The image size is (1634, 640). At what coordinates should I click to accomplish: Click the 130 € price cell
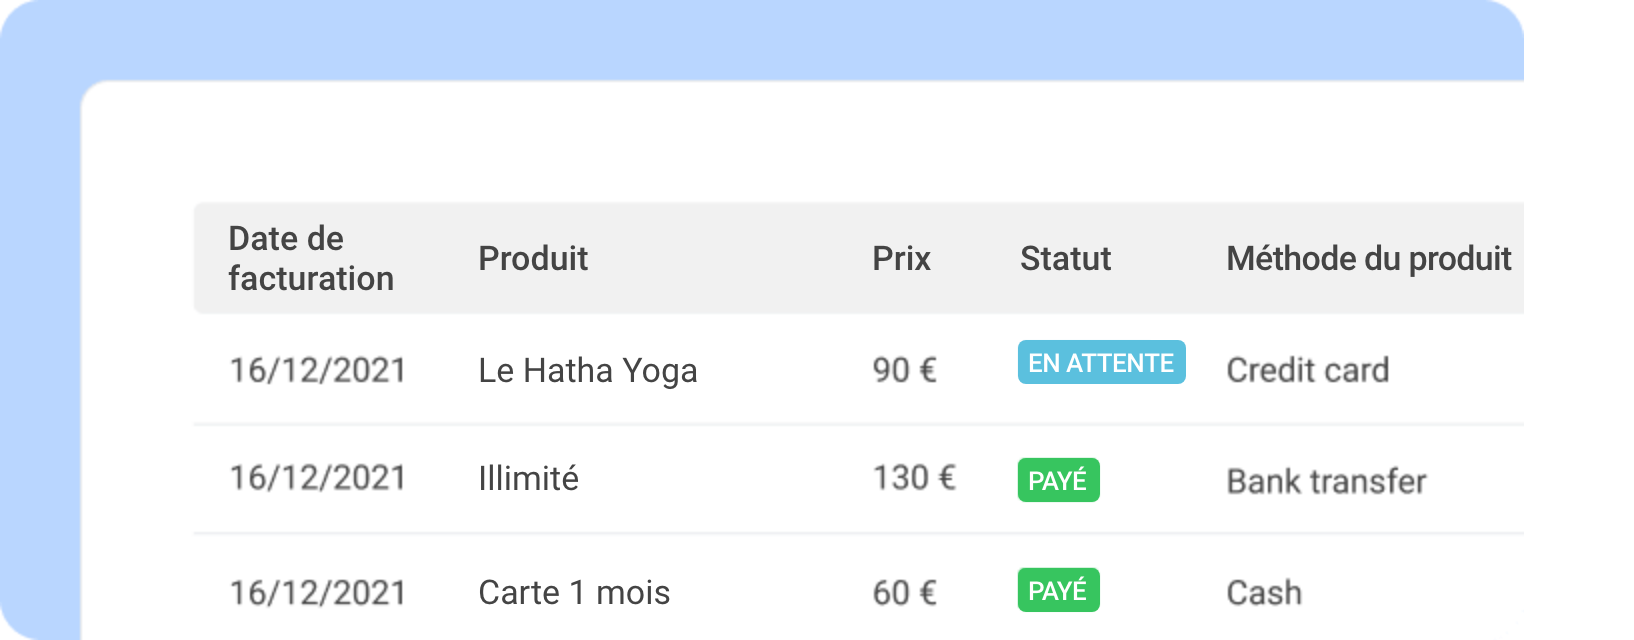coord(914,478)
